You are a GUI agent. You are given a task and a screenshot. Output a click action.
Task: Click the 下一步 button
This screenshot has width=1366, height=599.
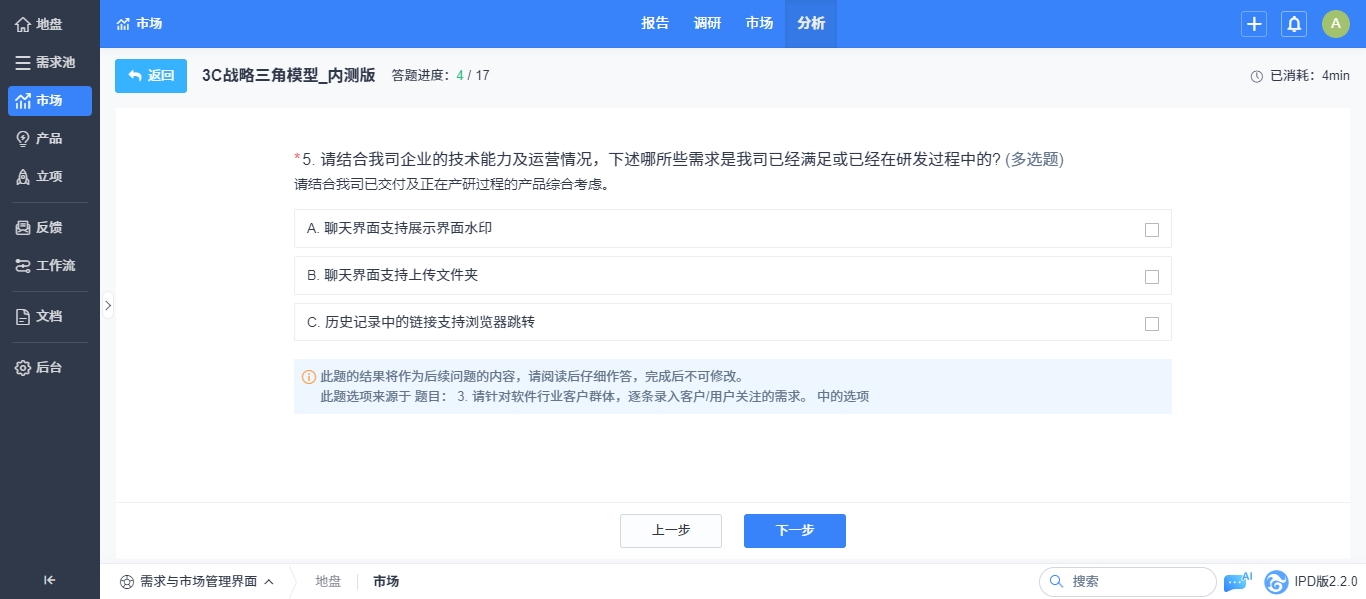click(x=795, y=531)
